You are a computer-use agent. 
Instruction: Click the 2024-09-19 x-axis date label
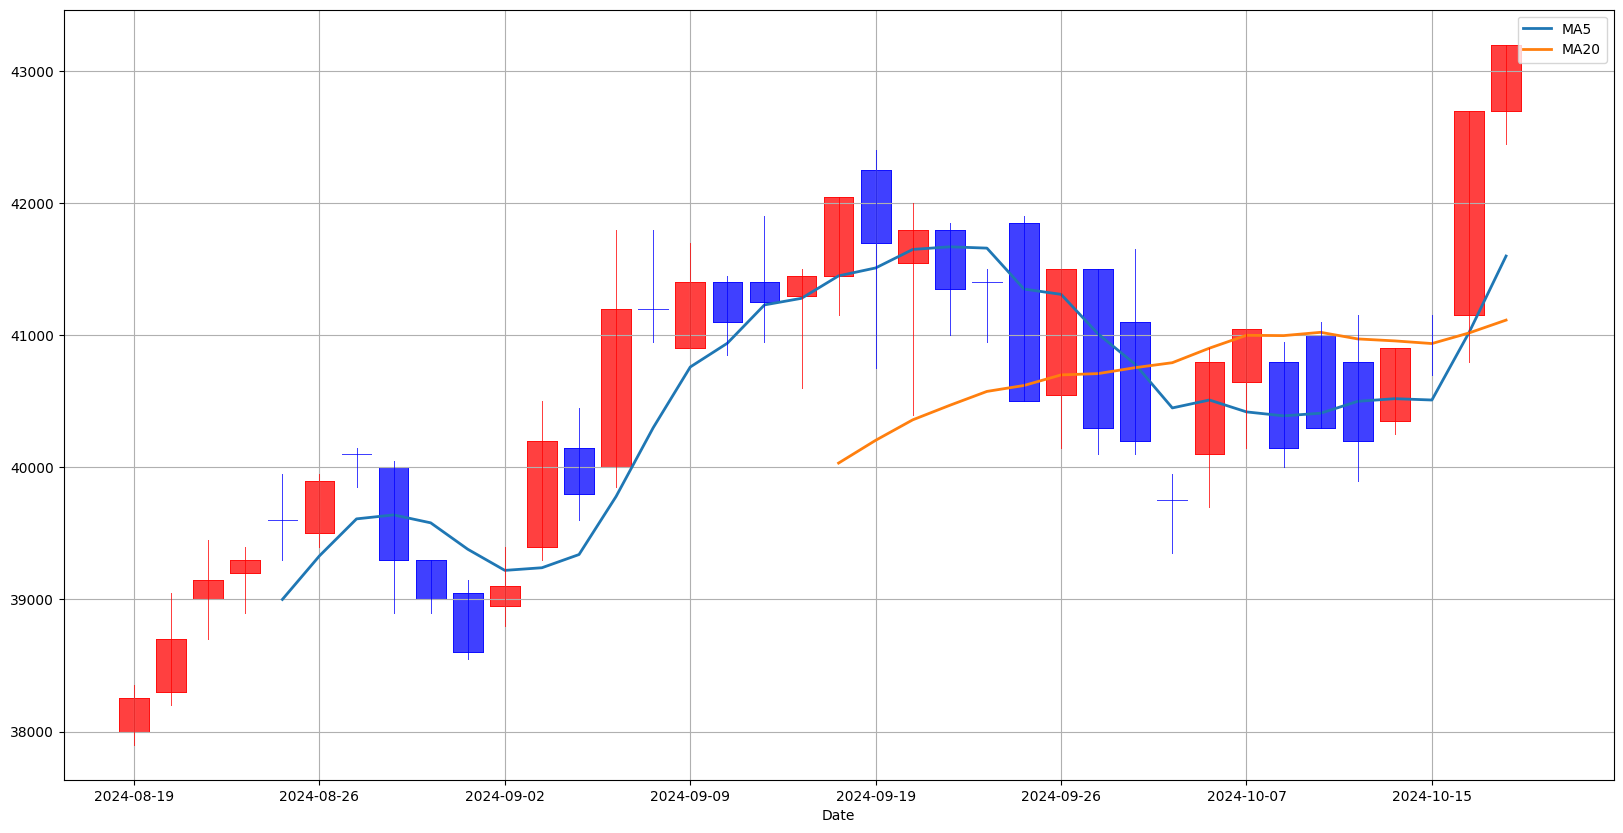point(876,797)
